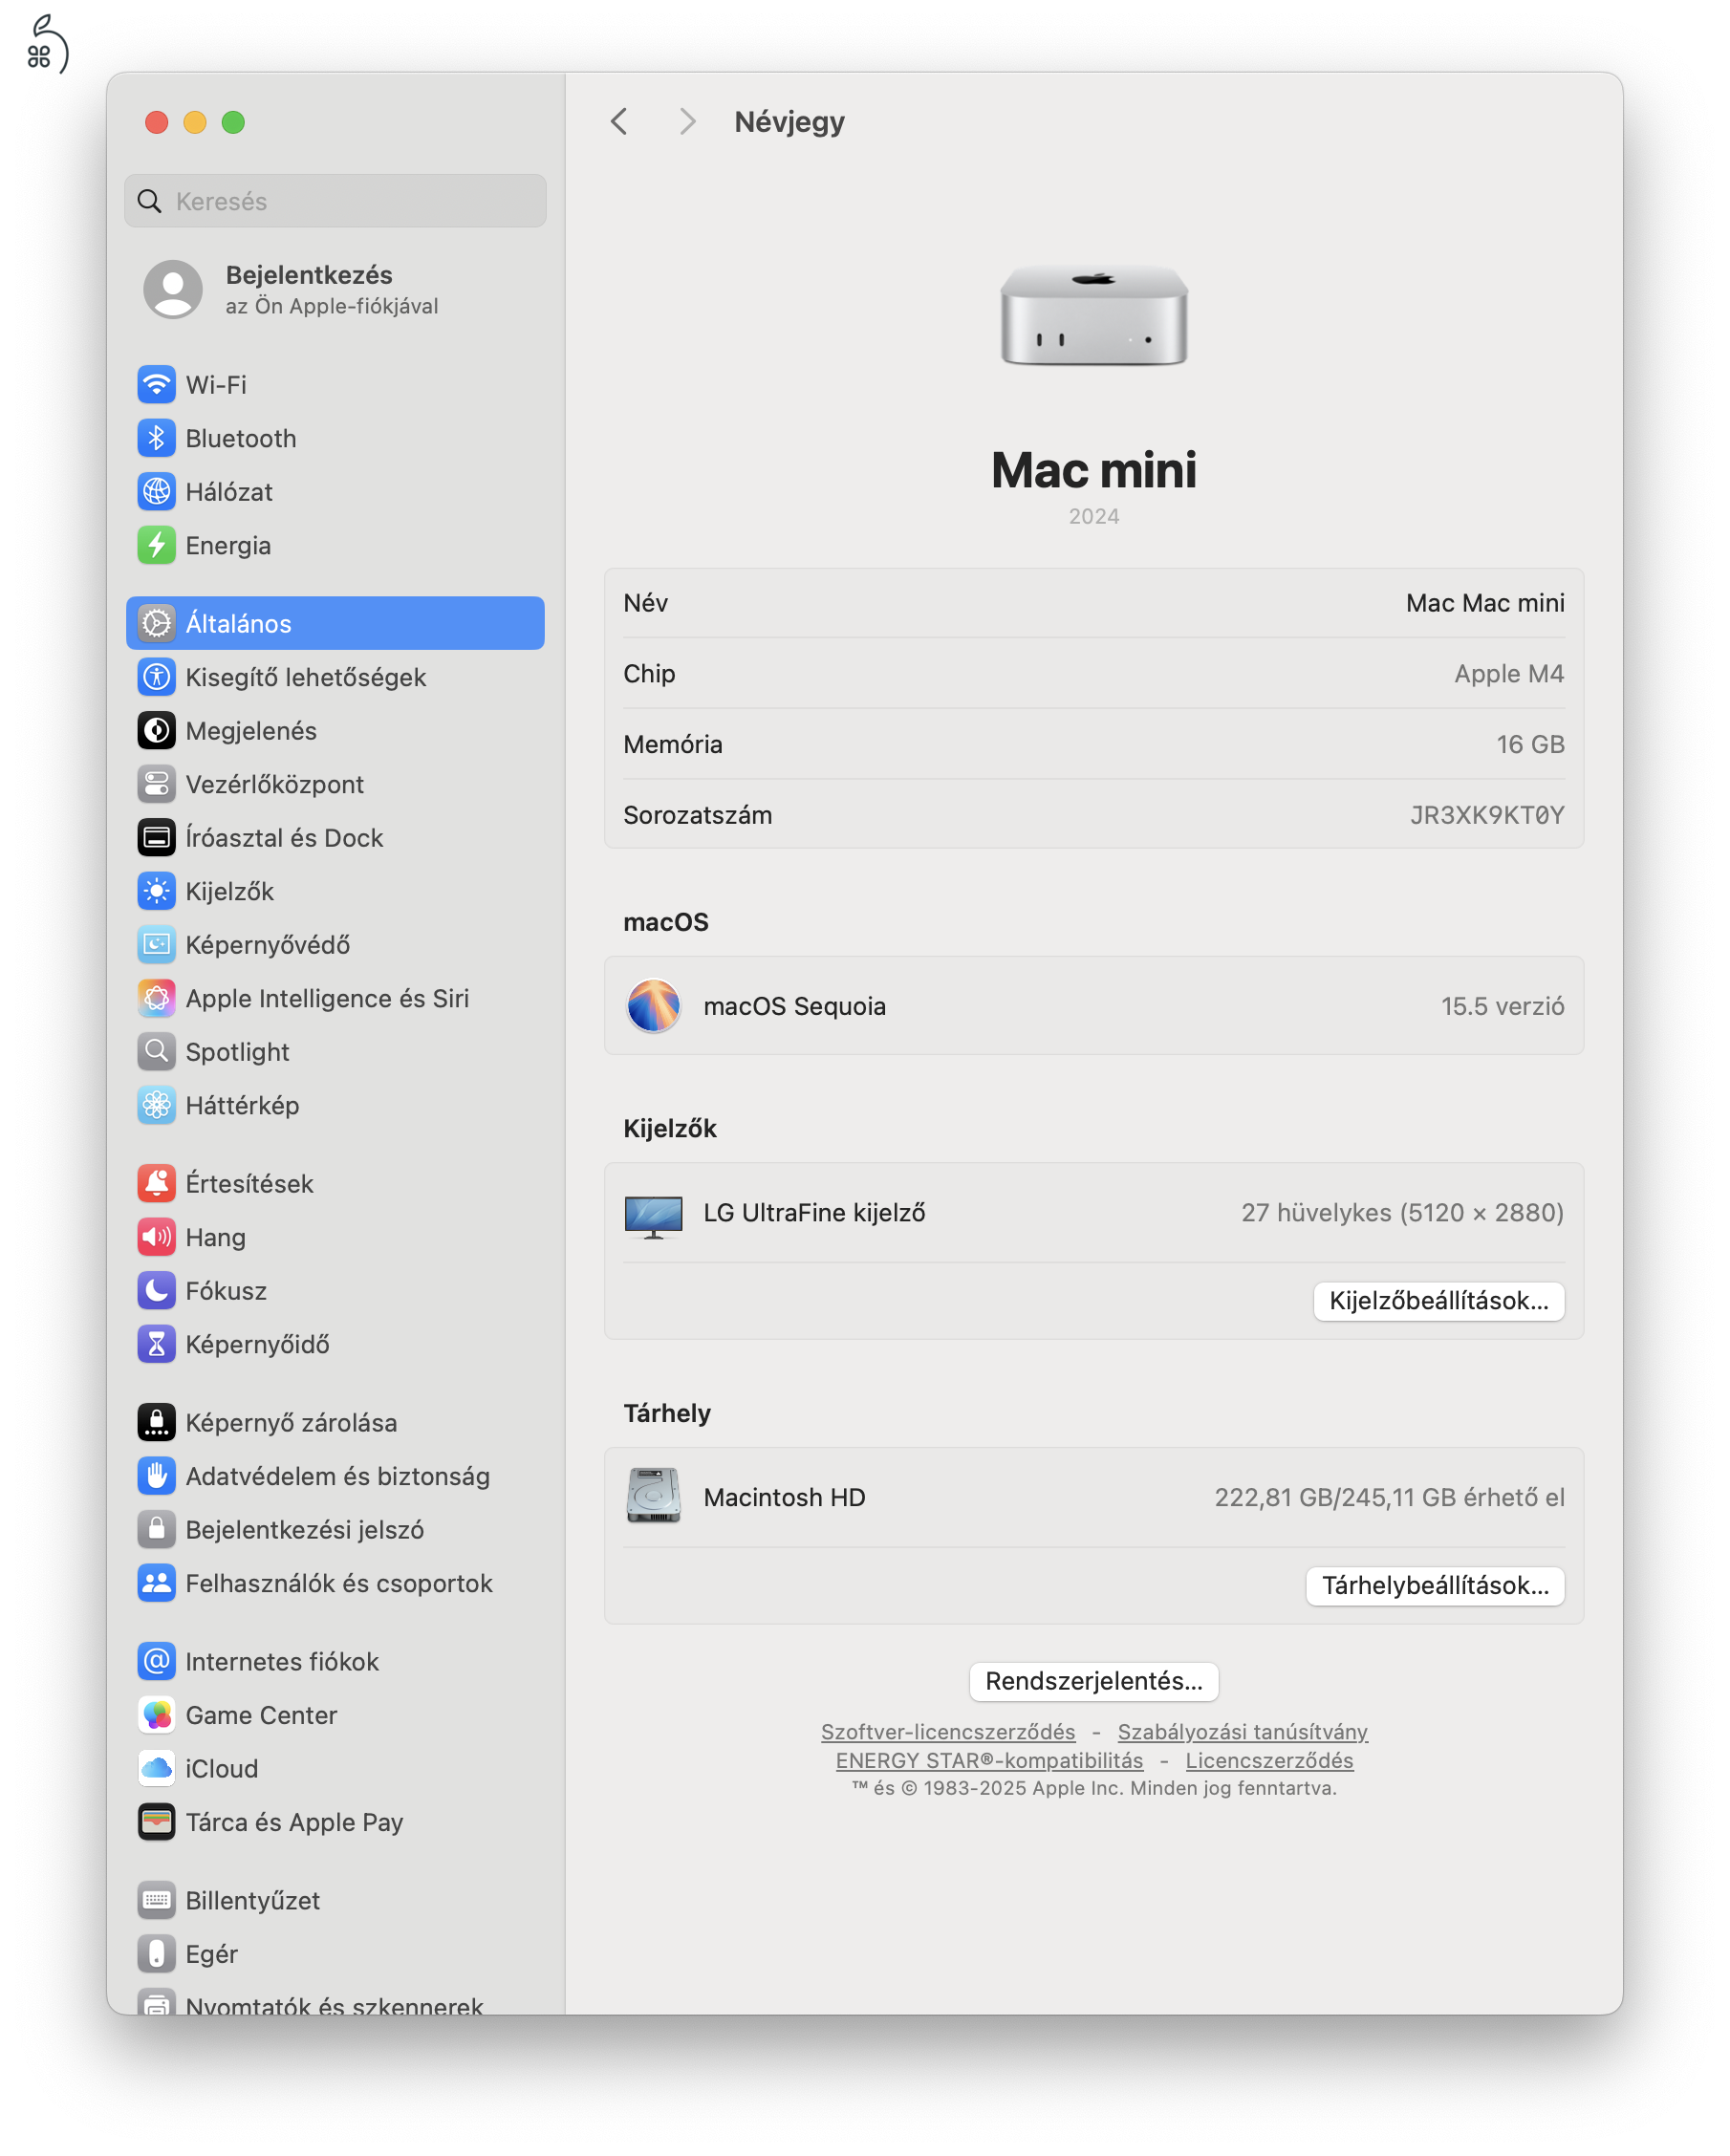Open Billentyűzet keyboard icon

[156, 1901]
